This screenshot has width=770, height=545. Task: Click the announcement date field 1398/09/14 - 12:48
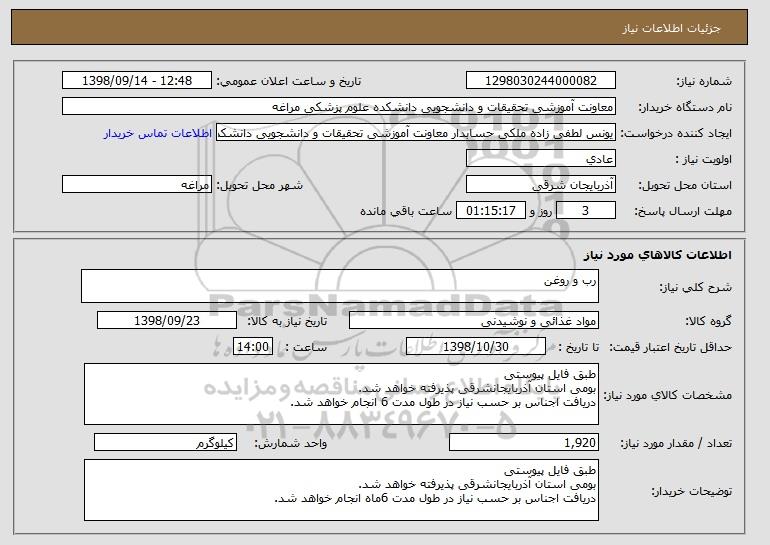(137, 81)
